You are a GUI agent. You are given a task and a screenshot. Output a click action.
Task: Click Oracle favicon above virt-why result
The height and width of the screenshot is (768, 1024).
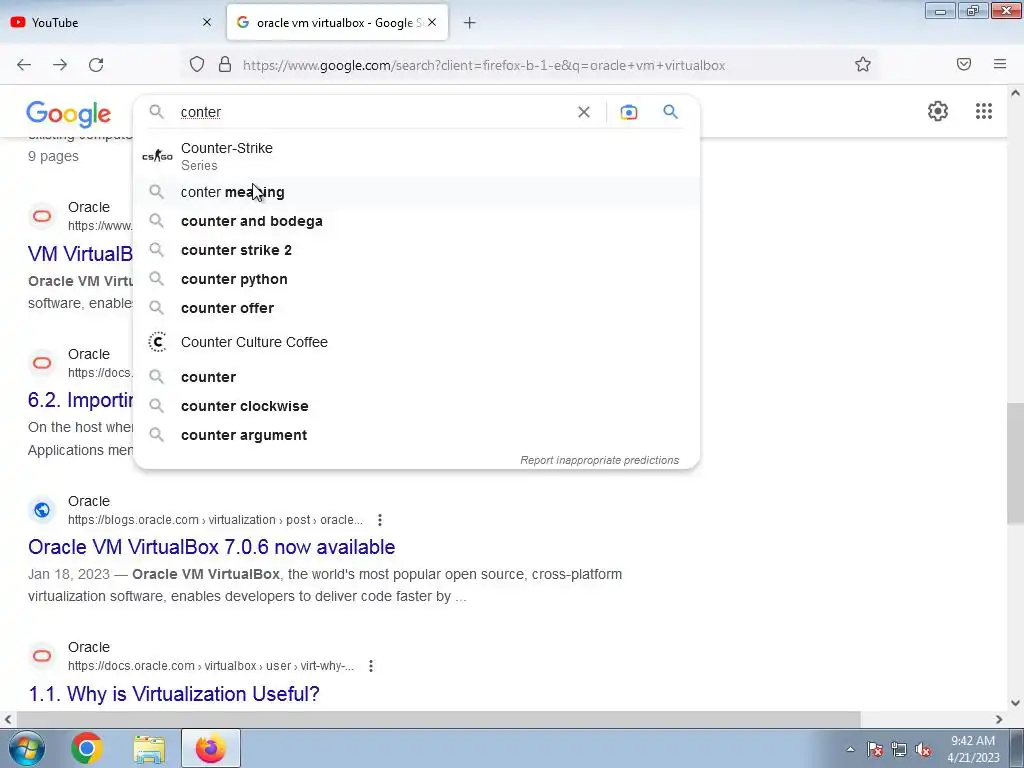coord(42,656)
